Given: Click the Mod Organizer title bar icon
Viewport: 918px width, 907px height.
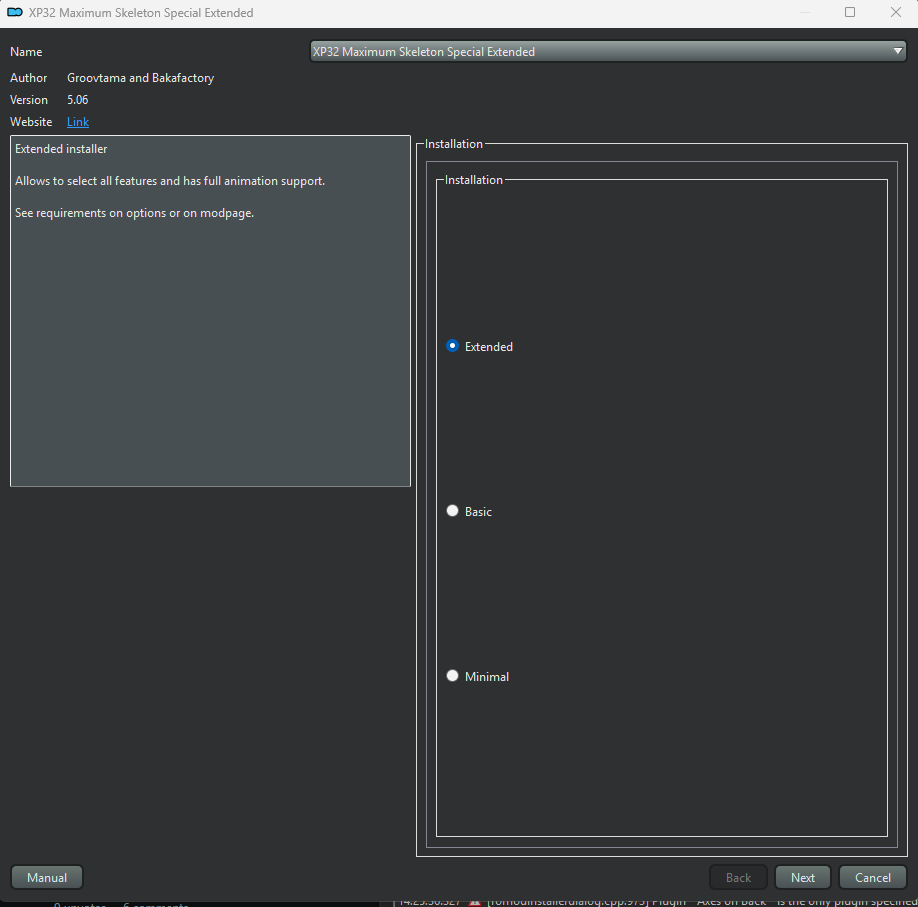Looking at the screenshot, I should point(15,12).
